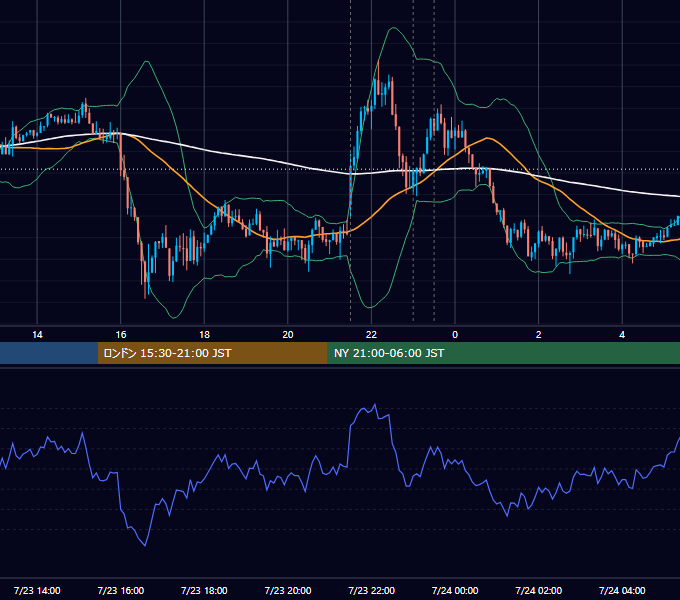Click the 7/23 22:00 date label
Viewport: 680px width, 600px height.
372,590
